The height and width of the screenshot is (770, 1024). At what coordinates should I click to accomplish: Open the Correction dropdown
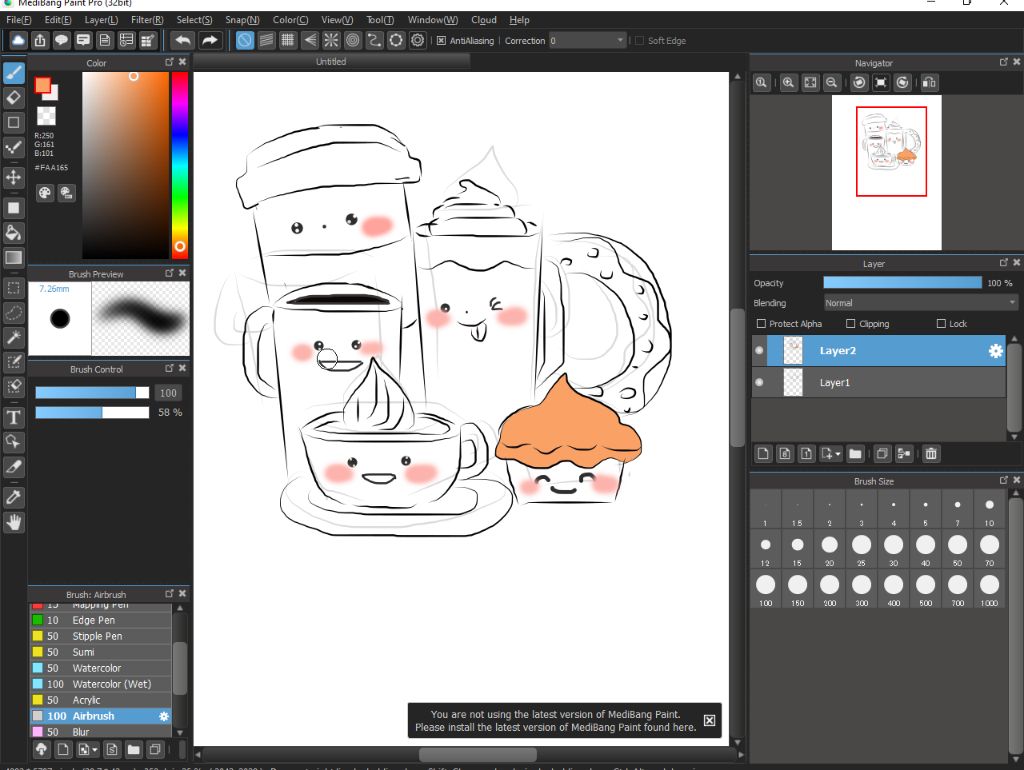[x=588, y=40]
